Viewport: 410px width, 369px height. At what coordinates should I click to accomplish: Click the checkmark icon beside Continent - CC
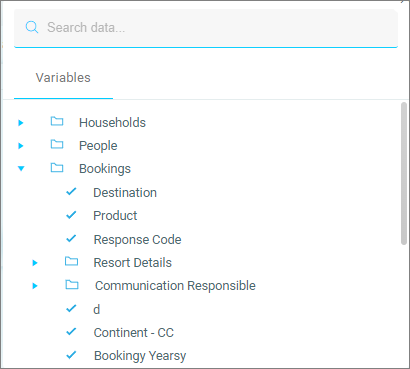71,332
